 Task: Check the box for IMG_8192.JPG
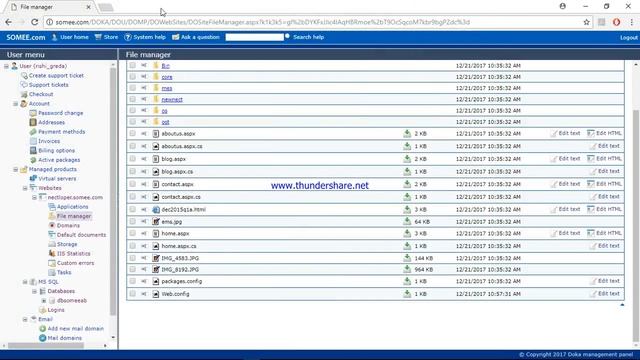[132, 269]
